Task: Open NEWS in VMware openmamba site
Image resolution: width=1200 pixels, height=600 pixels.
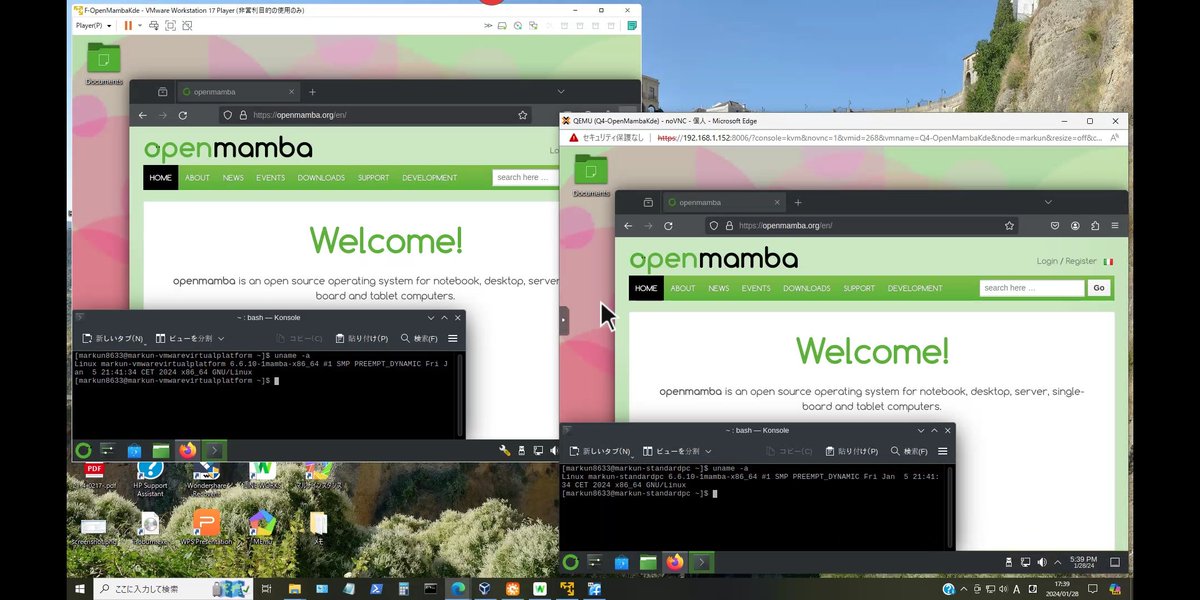Action: click(233, 177)
